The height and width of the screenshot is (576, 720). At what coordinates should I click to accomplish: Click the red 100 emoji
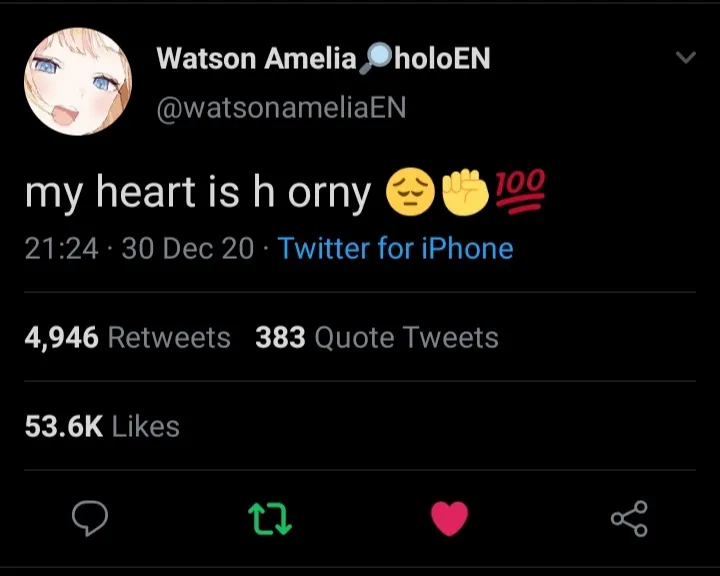[x=520, y=191]
